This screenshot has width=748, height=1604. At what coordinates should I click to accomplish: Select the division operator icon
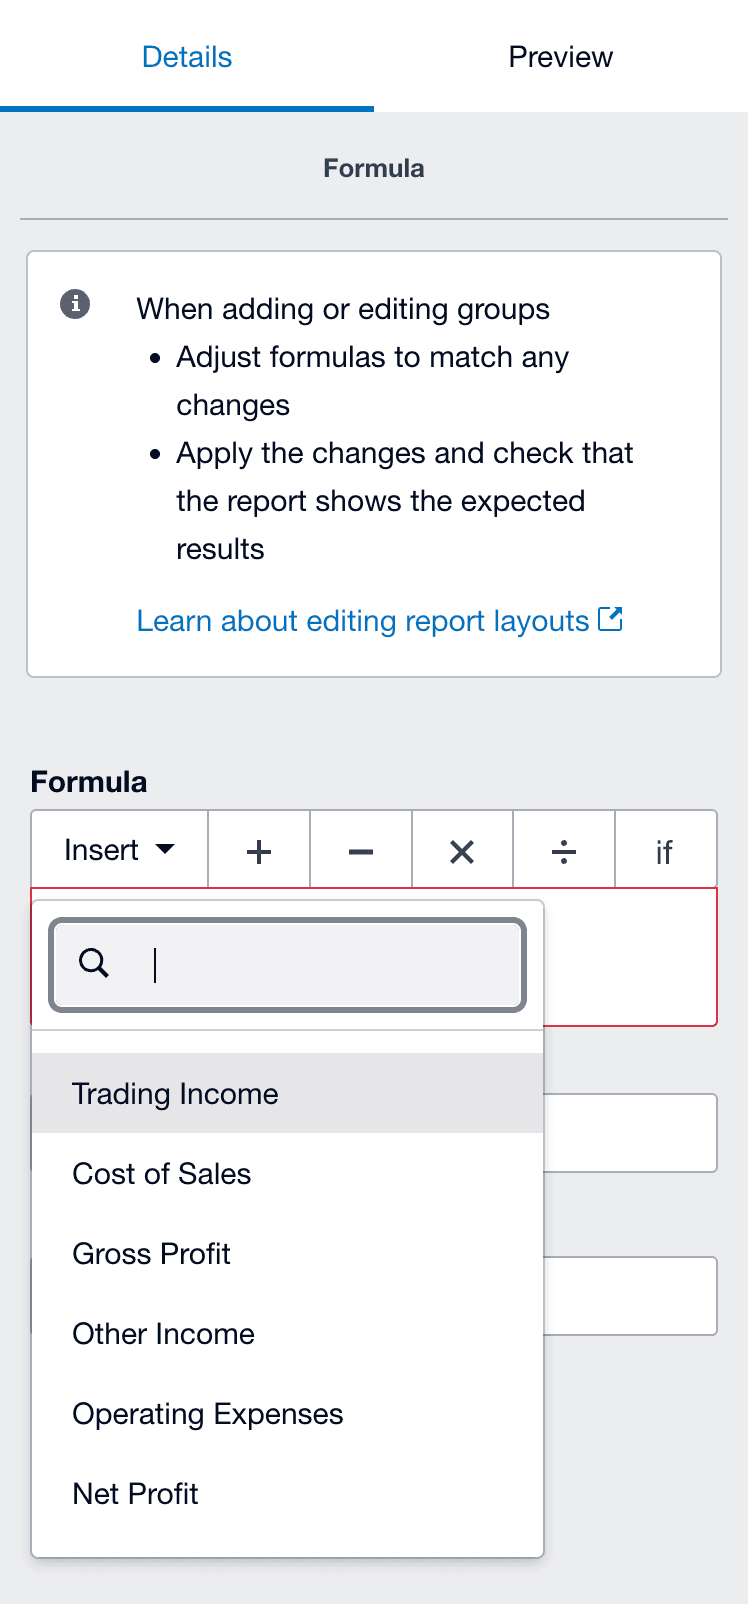pyautogui.click(x=563, y=851)
